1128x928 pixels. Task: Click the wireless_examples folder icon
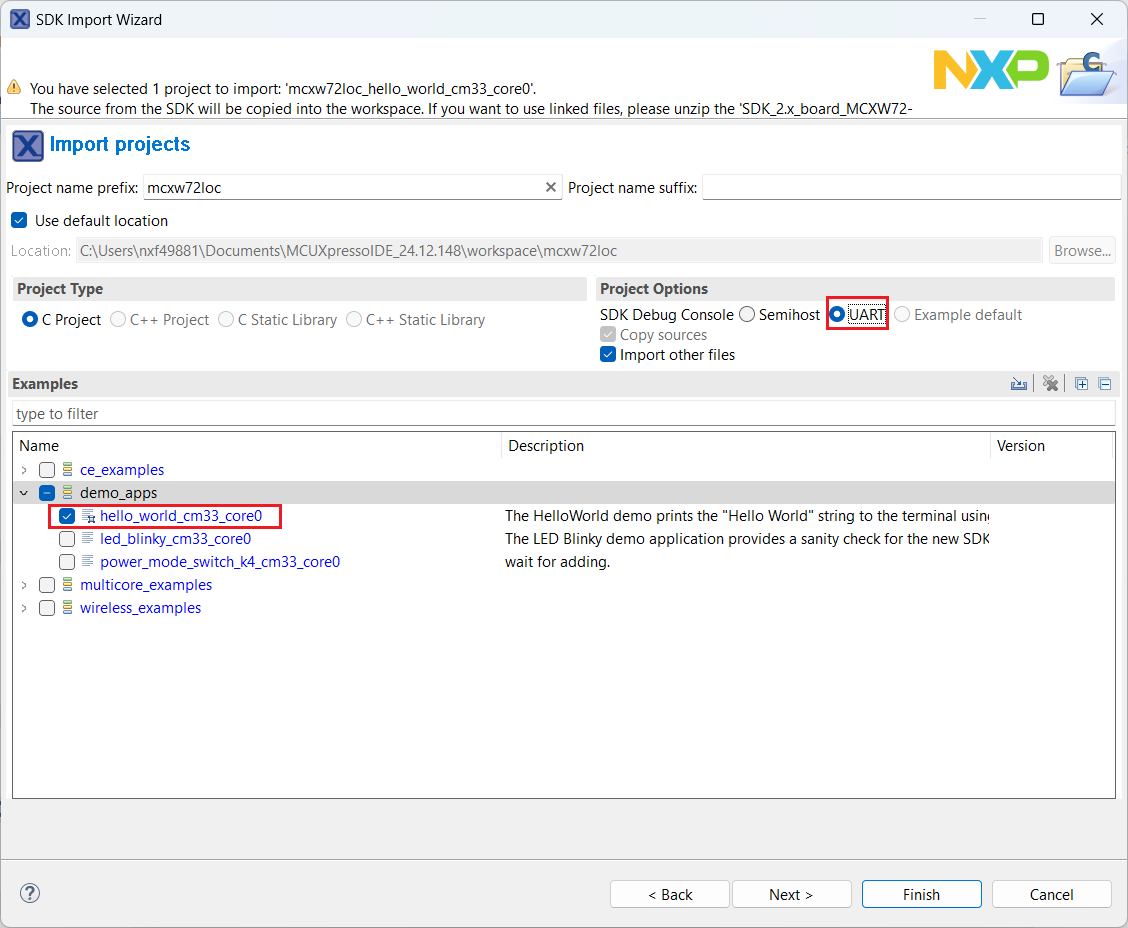(68, 608)
